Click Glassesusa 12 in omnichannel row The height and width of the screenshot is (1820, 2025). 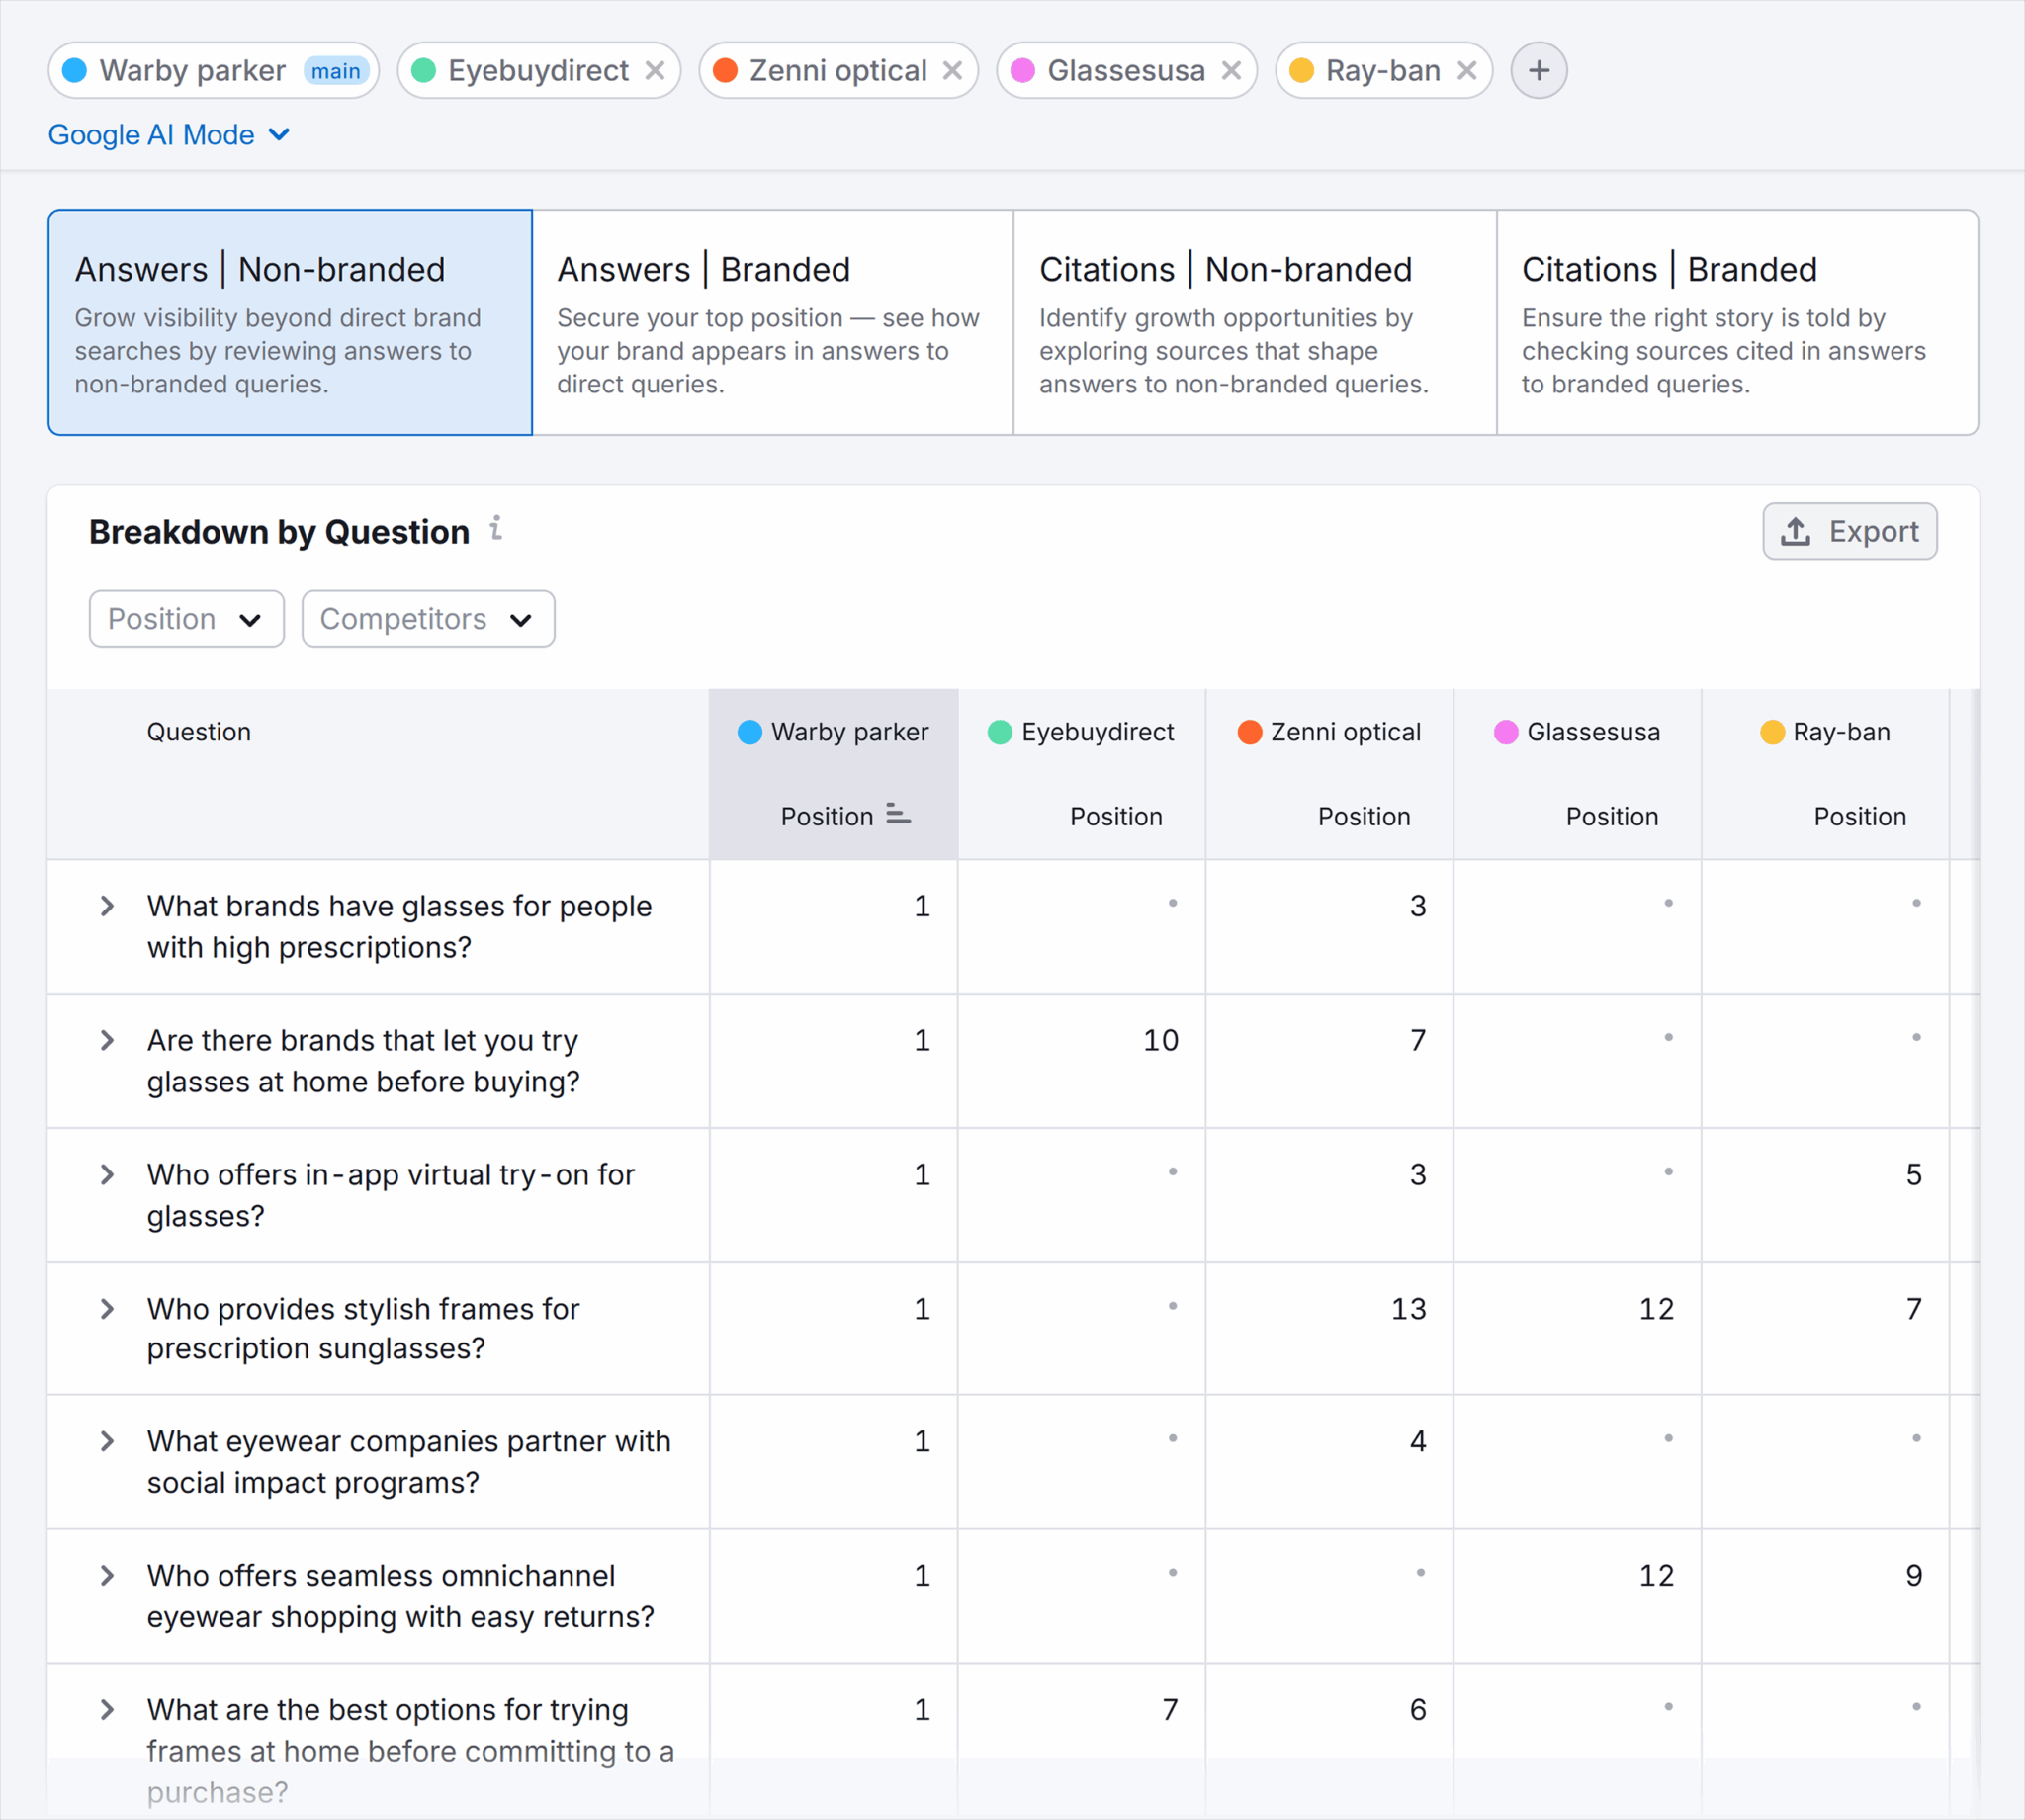click(x=1657, y=1576)
